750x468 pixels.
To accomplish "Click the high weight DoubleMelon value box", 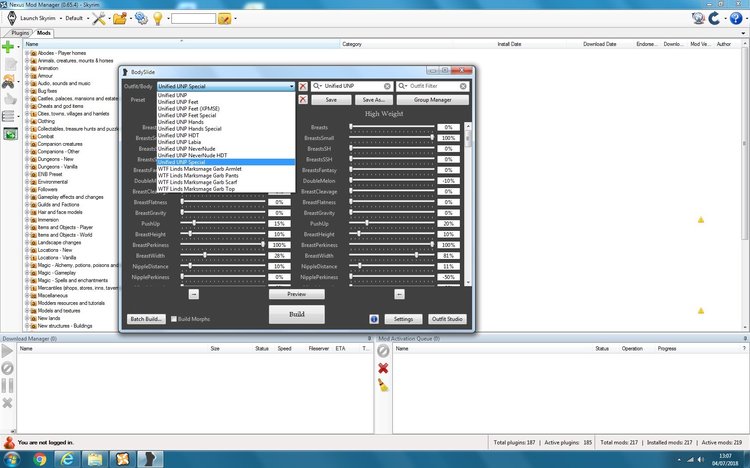I will (x=448, y=181).
